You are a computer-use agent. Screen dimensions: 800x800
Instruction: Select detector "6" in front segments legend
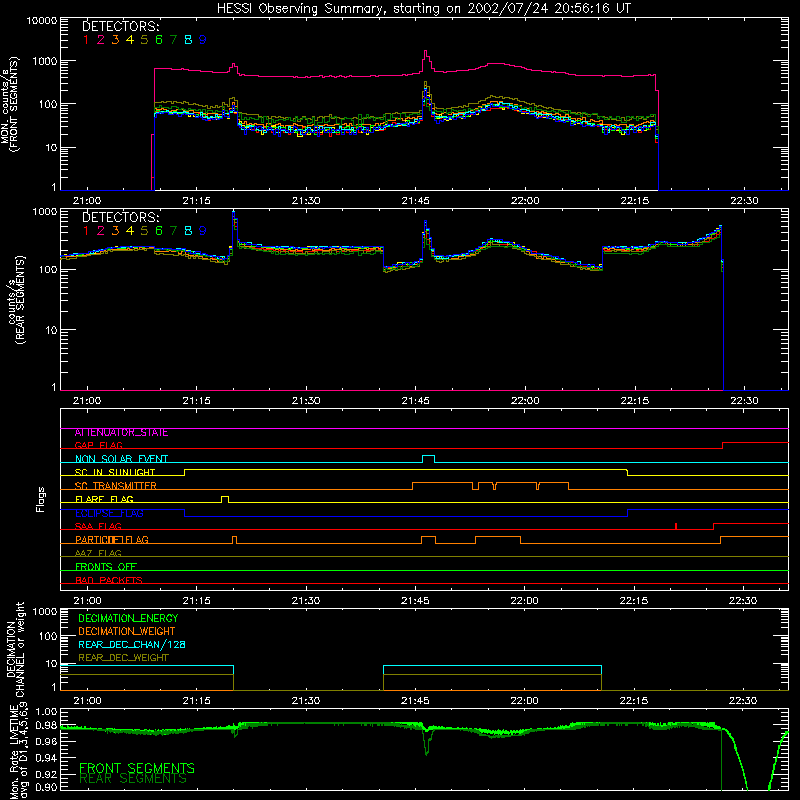point(159,40)
